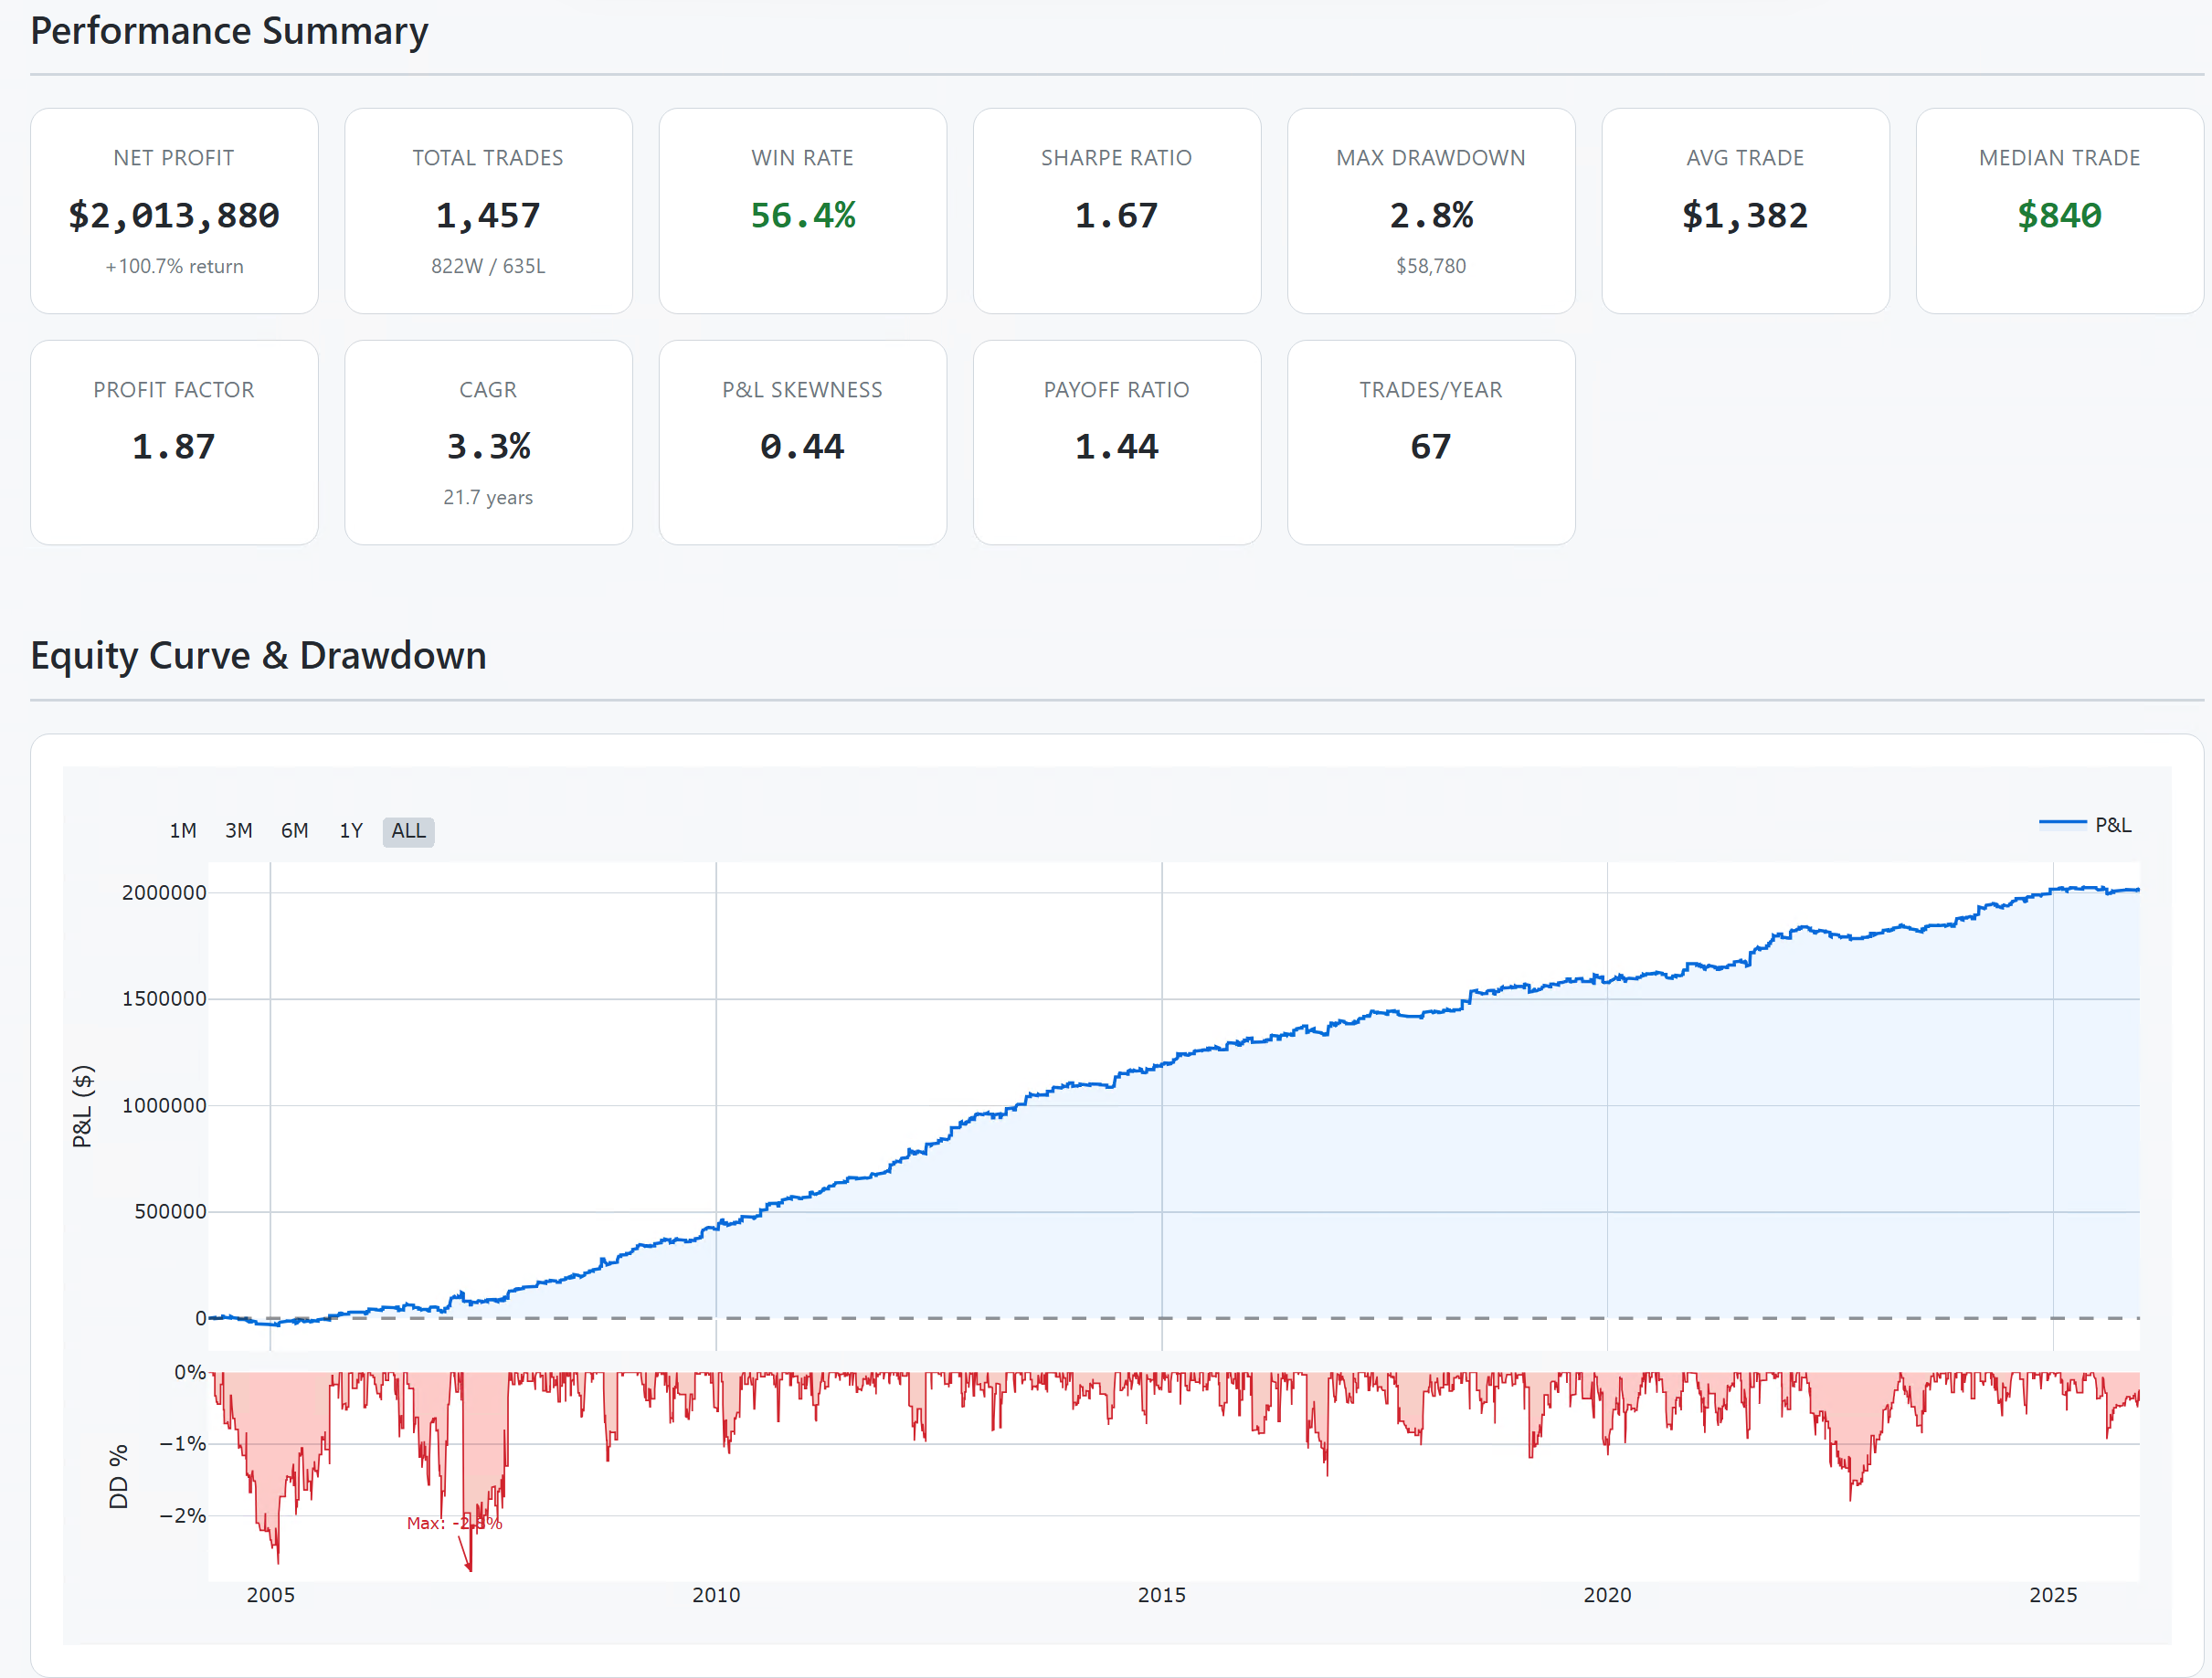Screen dimensions: 2212x1678
Task: Select the 3M range button
Action: (238, 831)
